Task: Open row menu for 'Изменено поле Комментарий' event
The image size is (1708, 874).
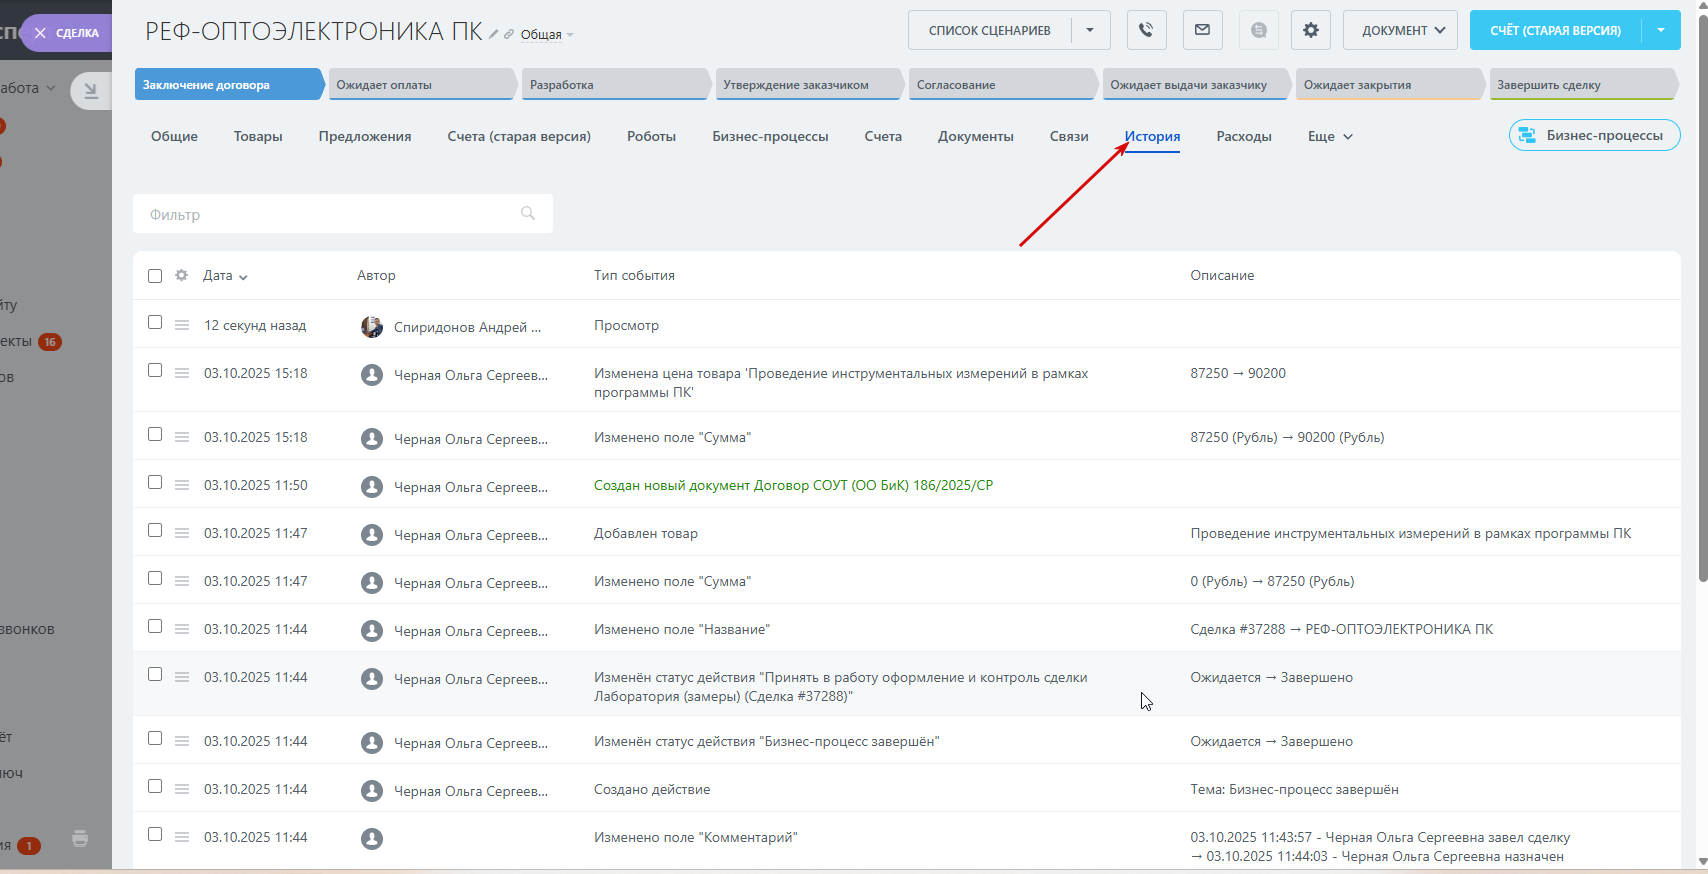Action: [182, 837]
